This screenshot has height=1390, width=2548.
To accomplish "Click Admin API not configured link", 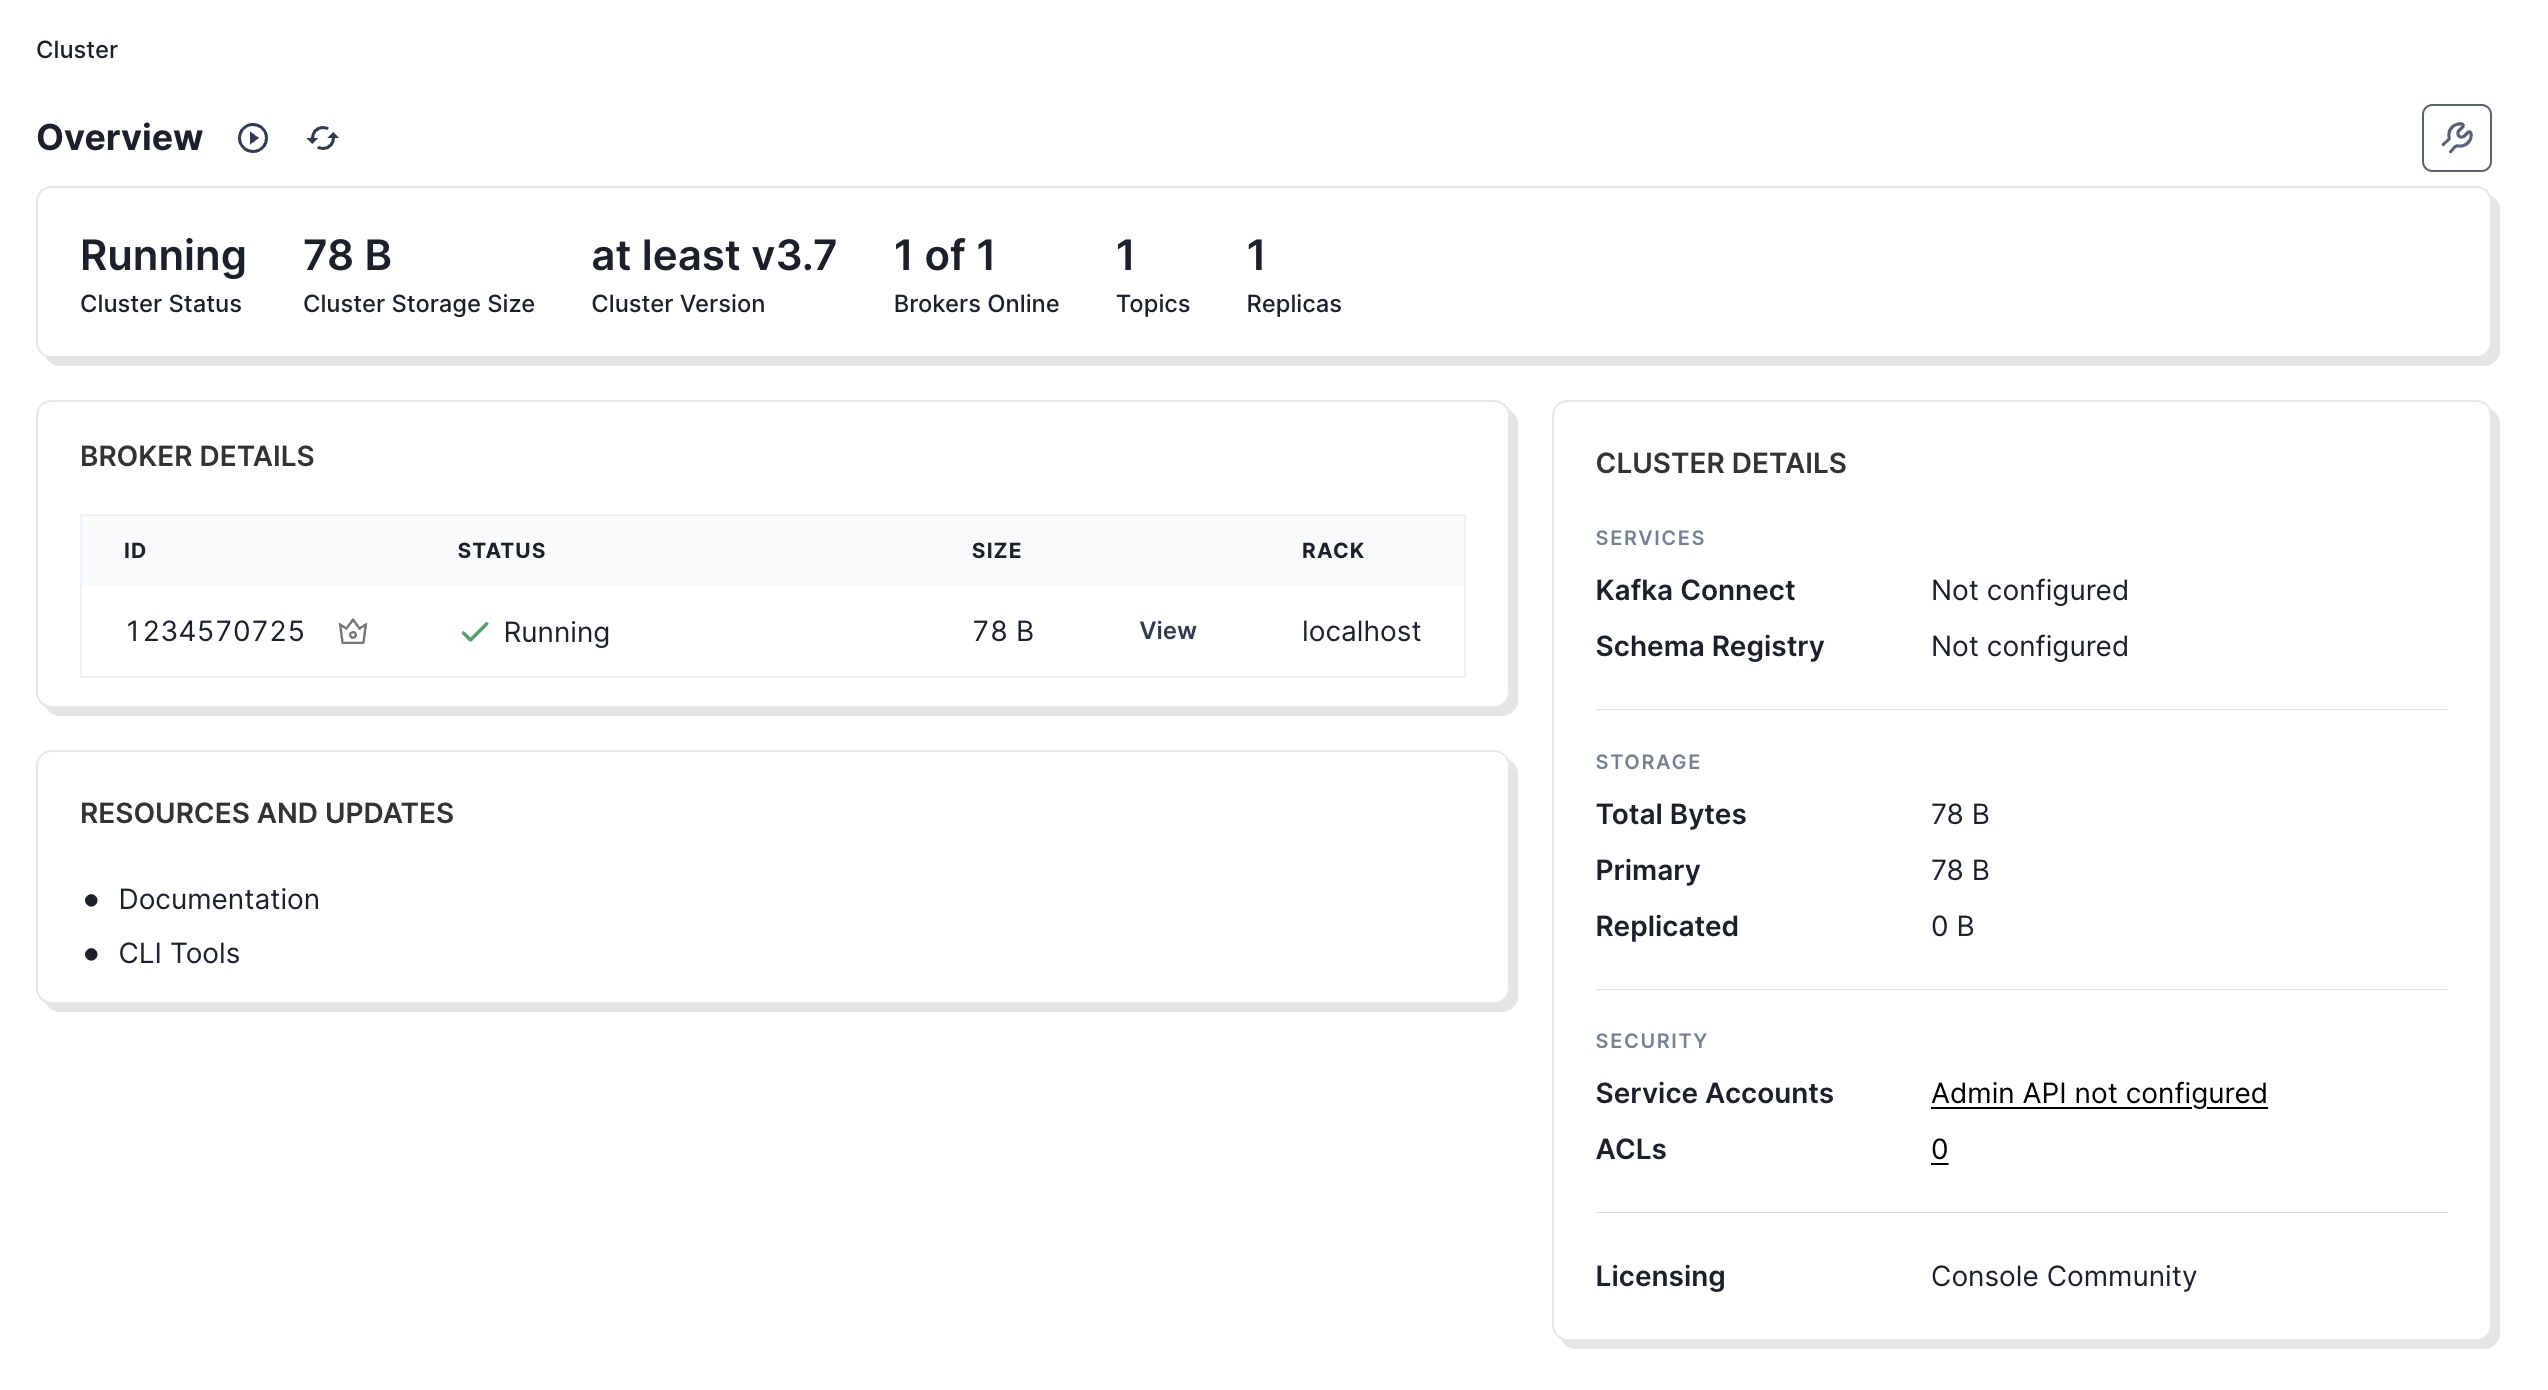I will [2098, 1093].
